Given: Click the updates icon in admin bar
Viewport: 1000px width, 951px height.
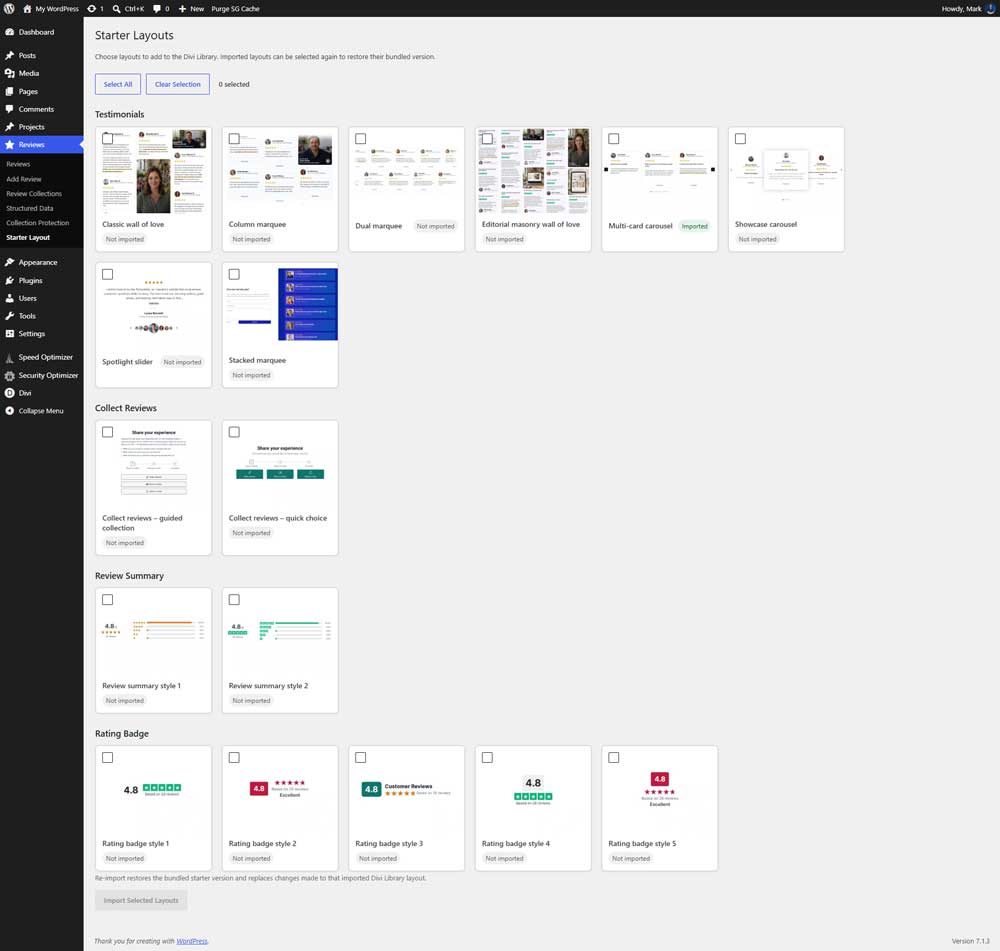Looking at the screenshot, I should [92, 9].
